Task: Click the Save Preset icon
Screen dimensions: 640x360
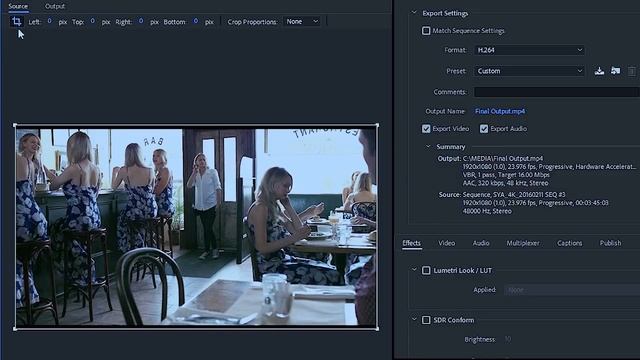Action: 599,71
